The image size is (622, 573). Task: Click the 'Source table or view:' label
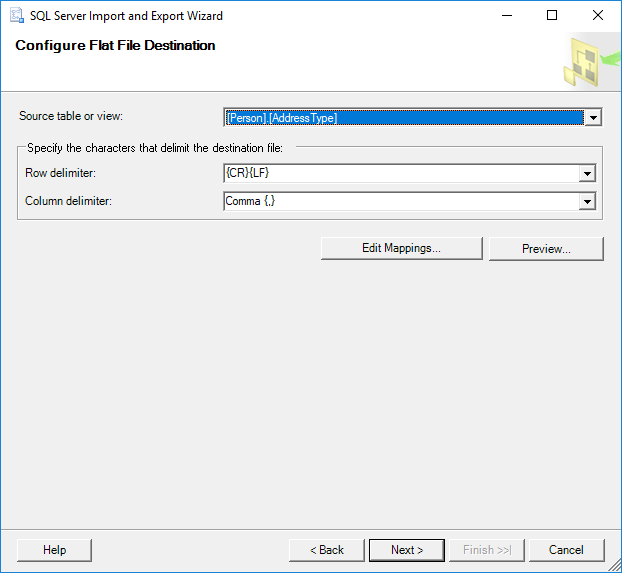pyautogui.click(x=71, y=116)
